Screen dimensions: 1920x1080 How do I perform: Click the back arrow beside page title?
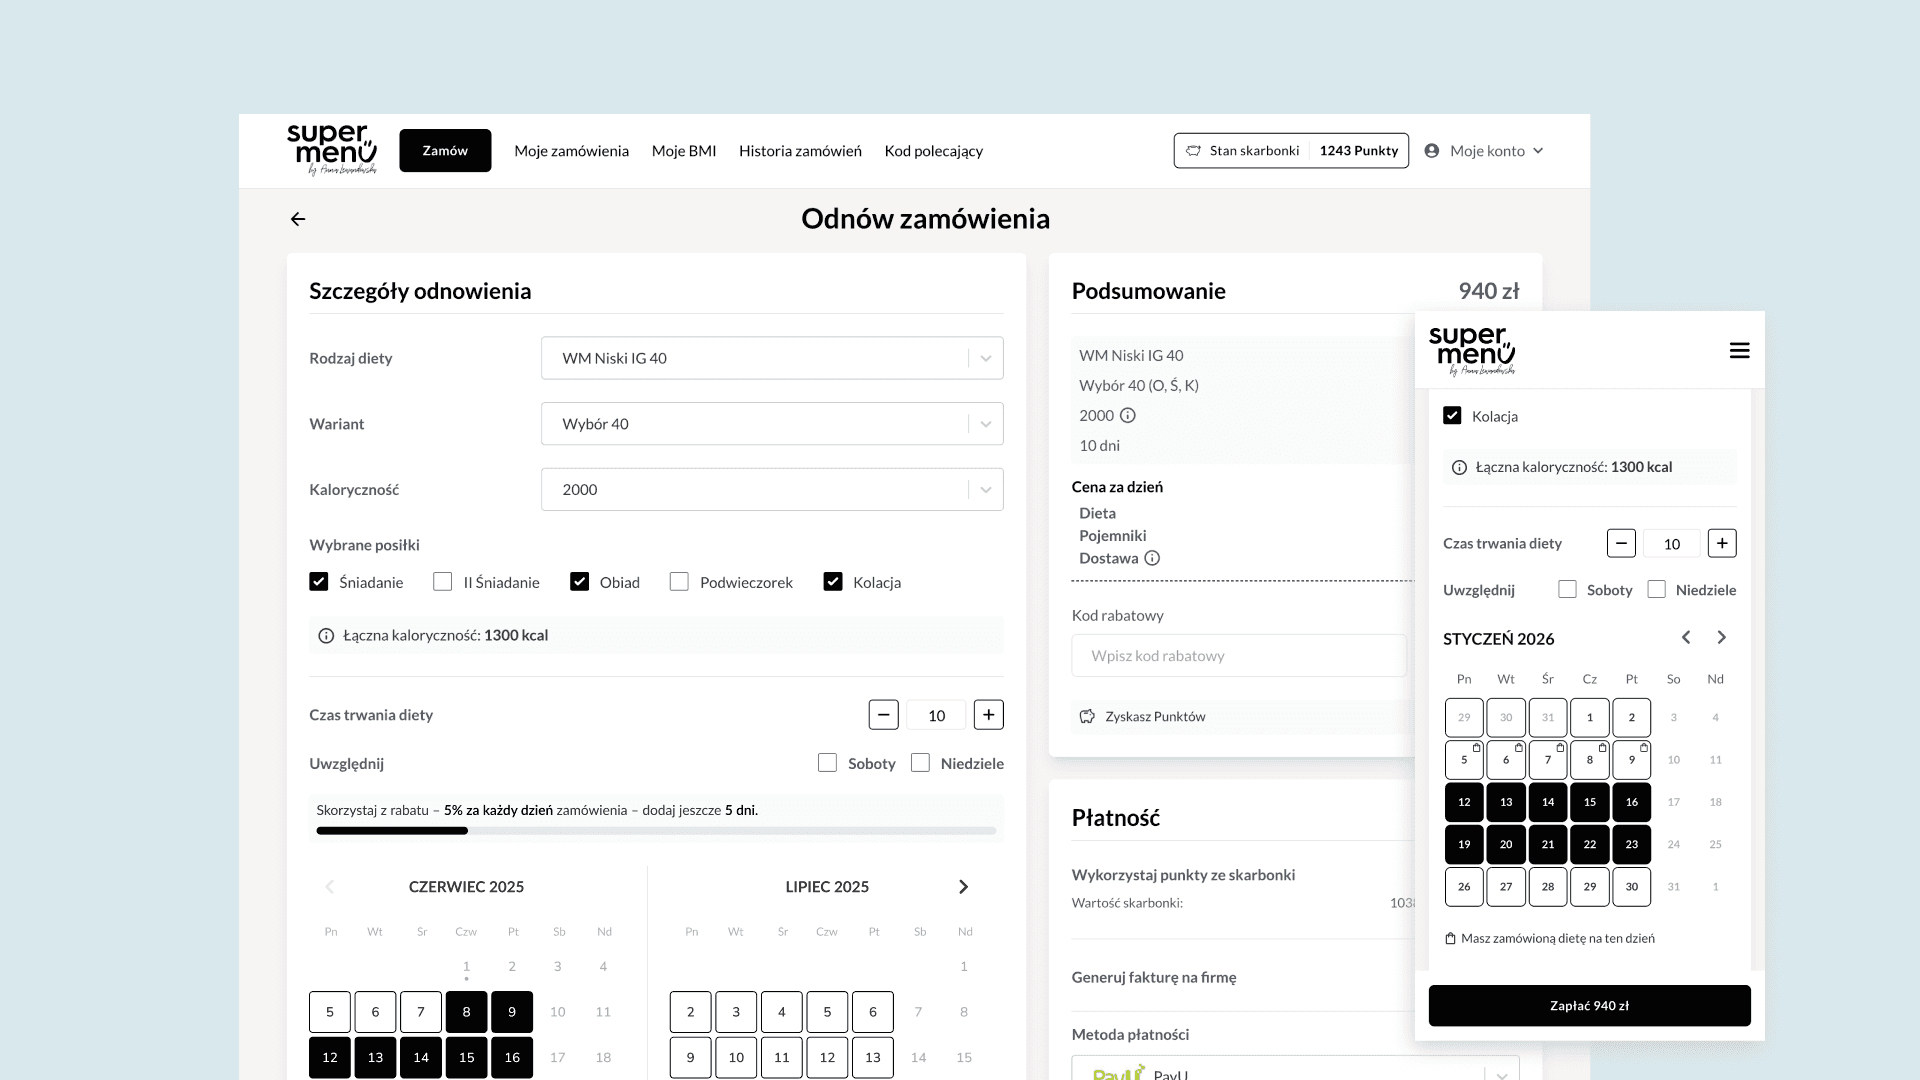(x=298, y=219)
